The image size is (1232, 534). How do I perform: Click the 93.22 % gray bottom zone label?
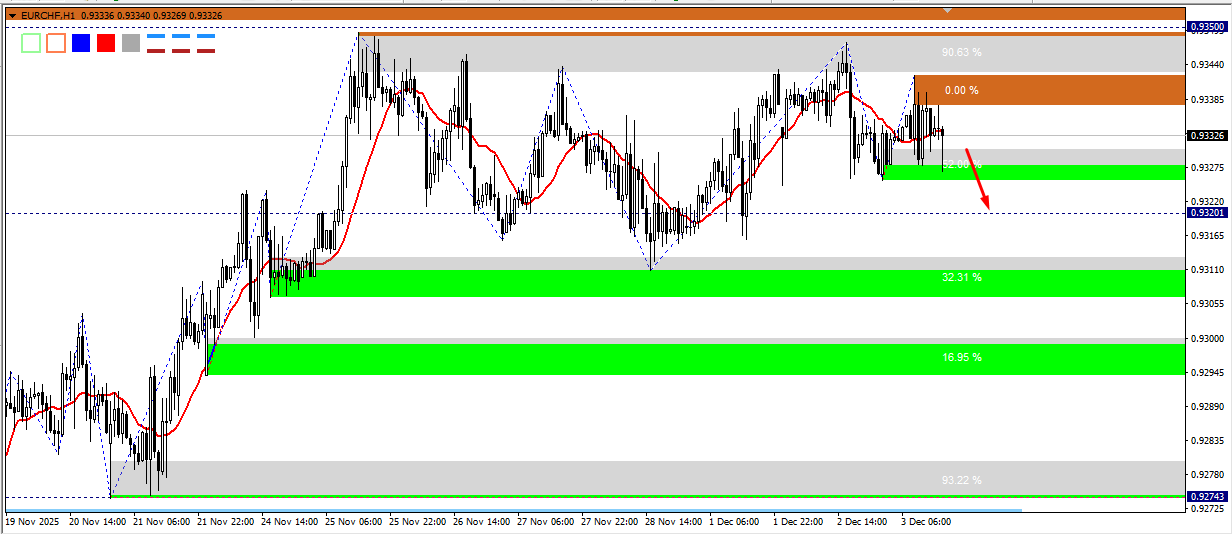(961, 480)
